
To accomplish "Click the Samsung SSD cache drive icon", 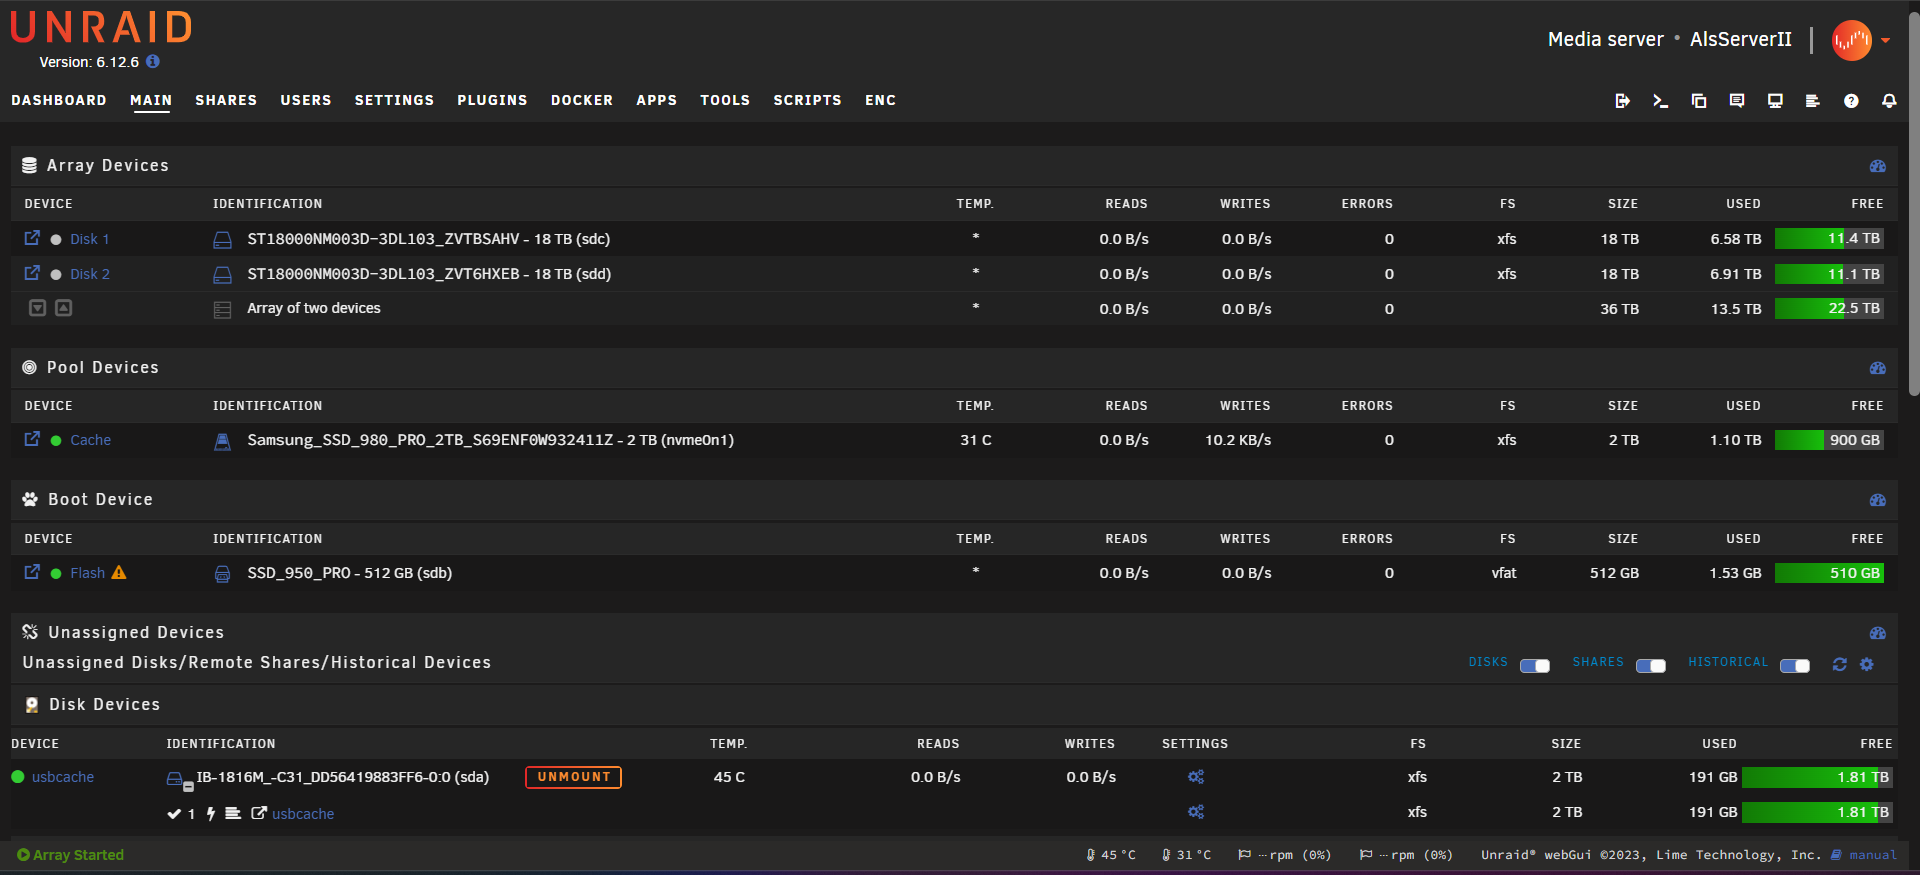I will [x=222, y=441].
